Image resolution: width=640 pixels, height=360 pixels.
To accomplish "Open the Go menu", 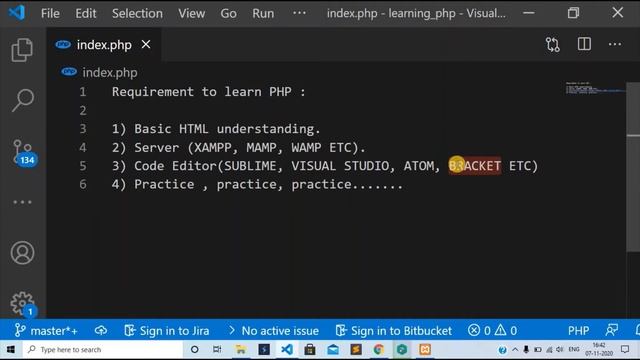I will pos(228,13).
